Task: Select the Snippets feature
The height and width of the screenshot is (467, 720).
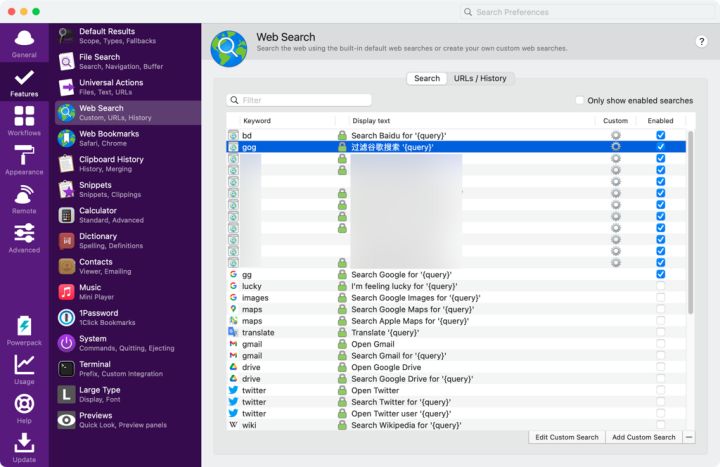Action: (x=128, y=190)
